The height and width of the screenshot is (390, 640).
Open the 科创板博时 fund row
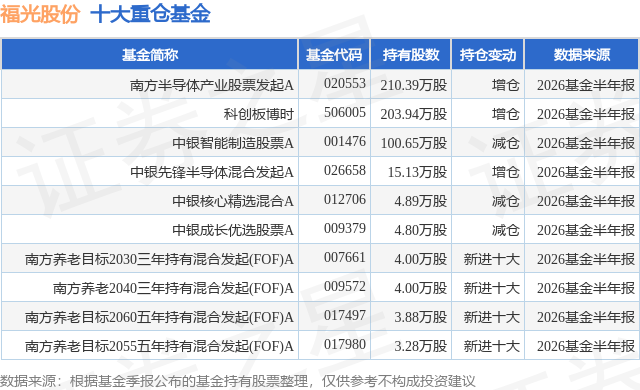pos(259,114)
